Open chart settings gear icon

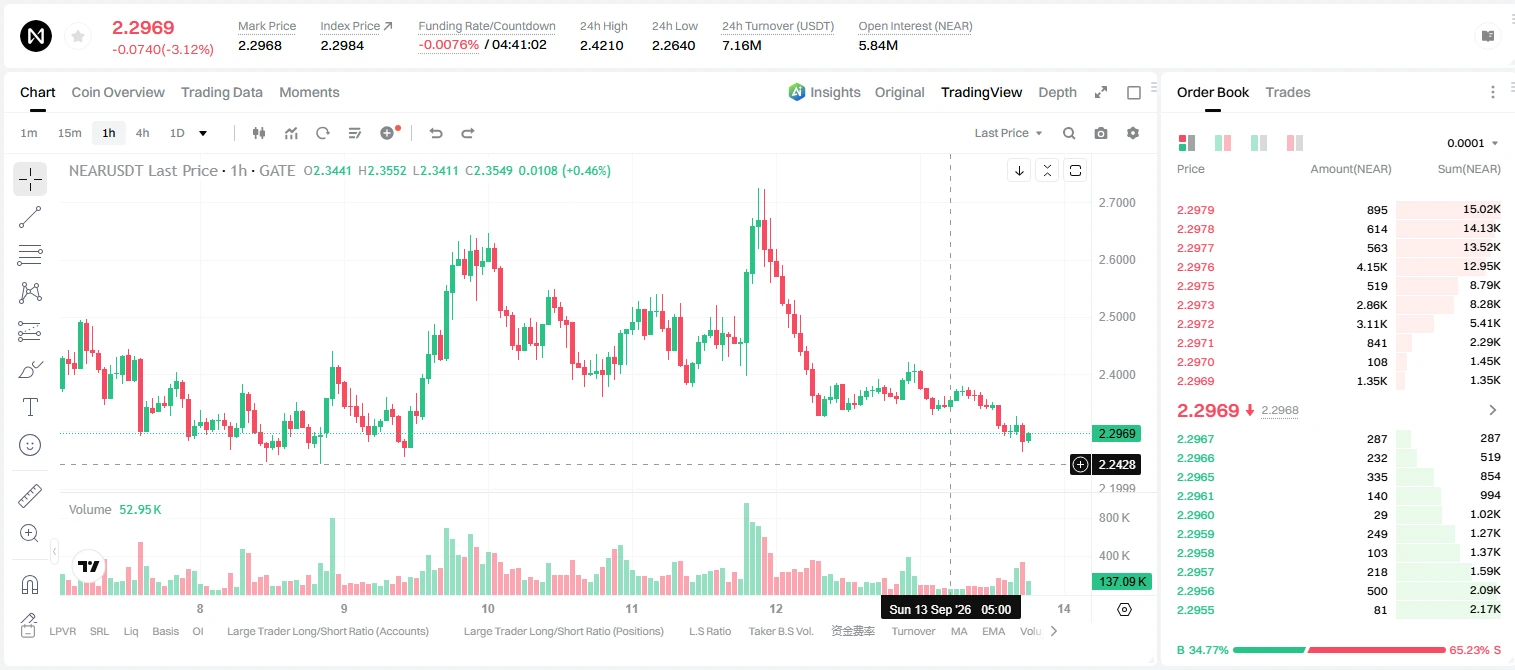[1133, 133]
